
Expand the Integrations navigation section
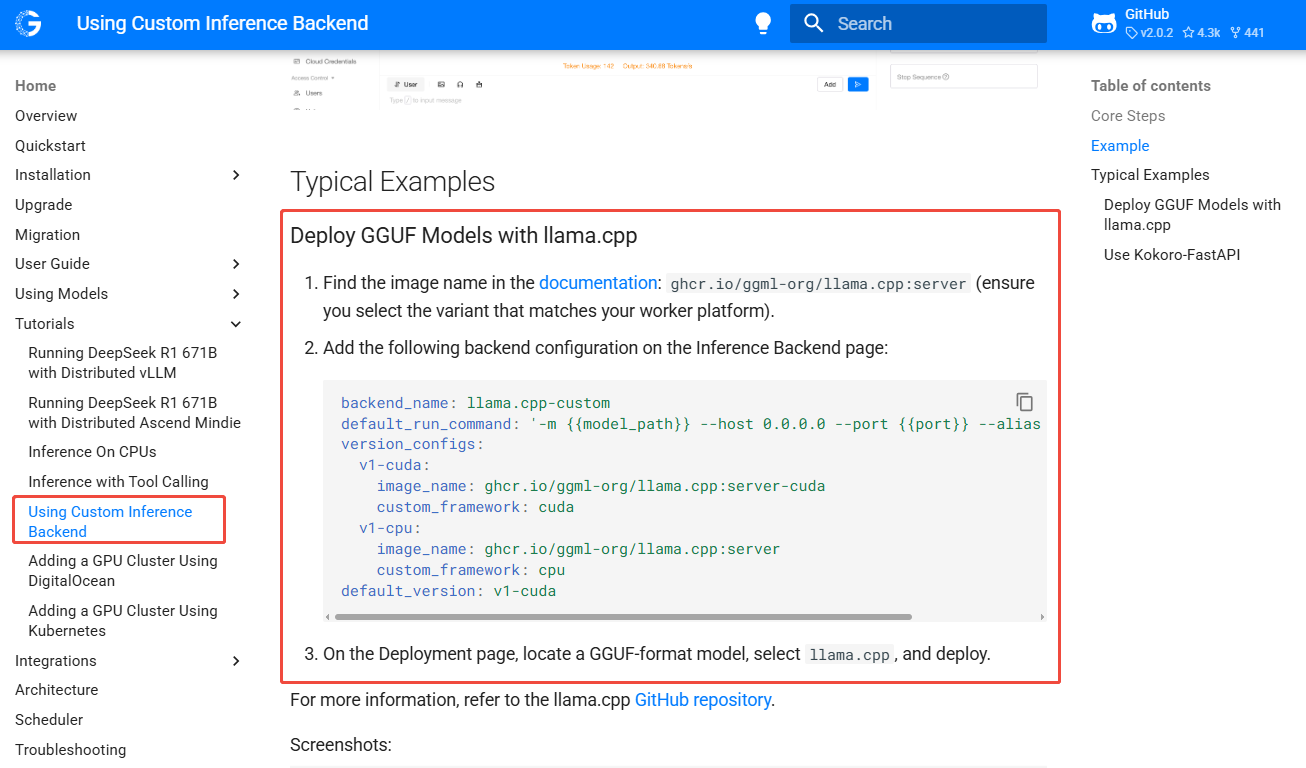click(x=236, y=661)
